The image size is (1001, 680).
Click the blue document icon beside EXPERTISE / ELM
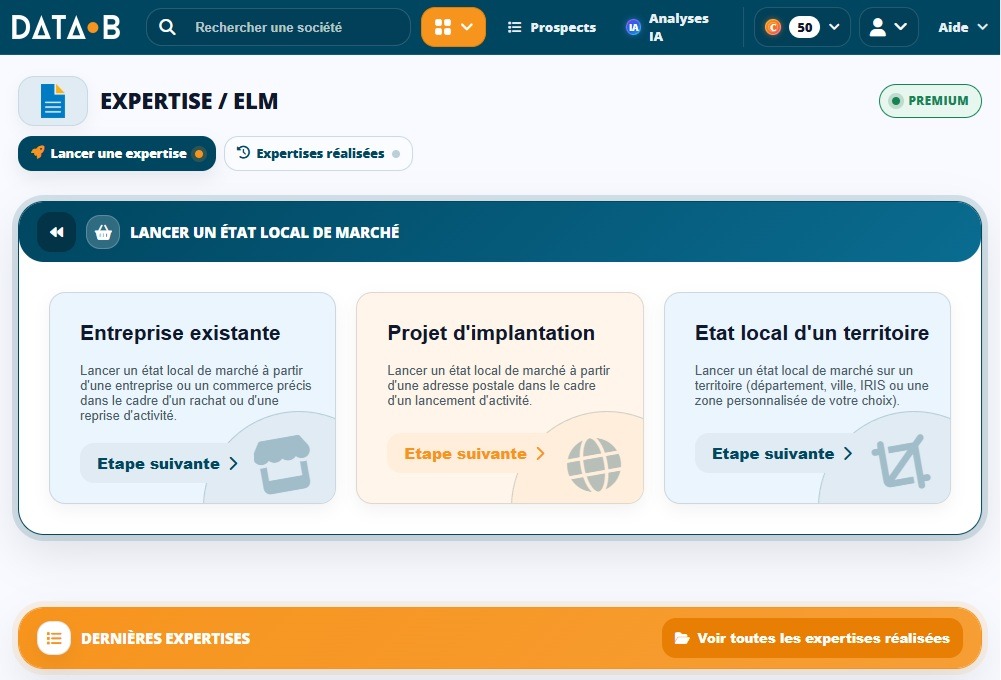click(53, 101)
